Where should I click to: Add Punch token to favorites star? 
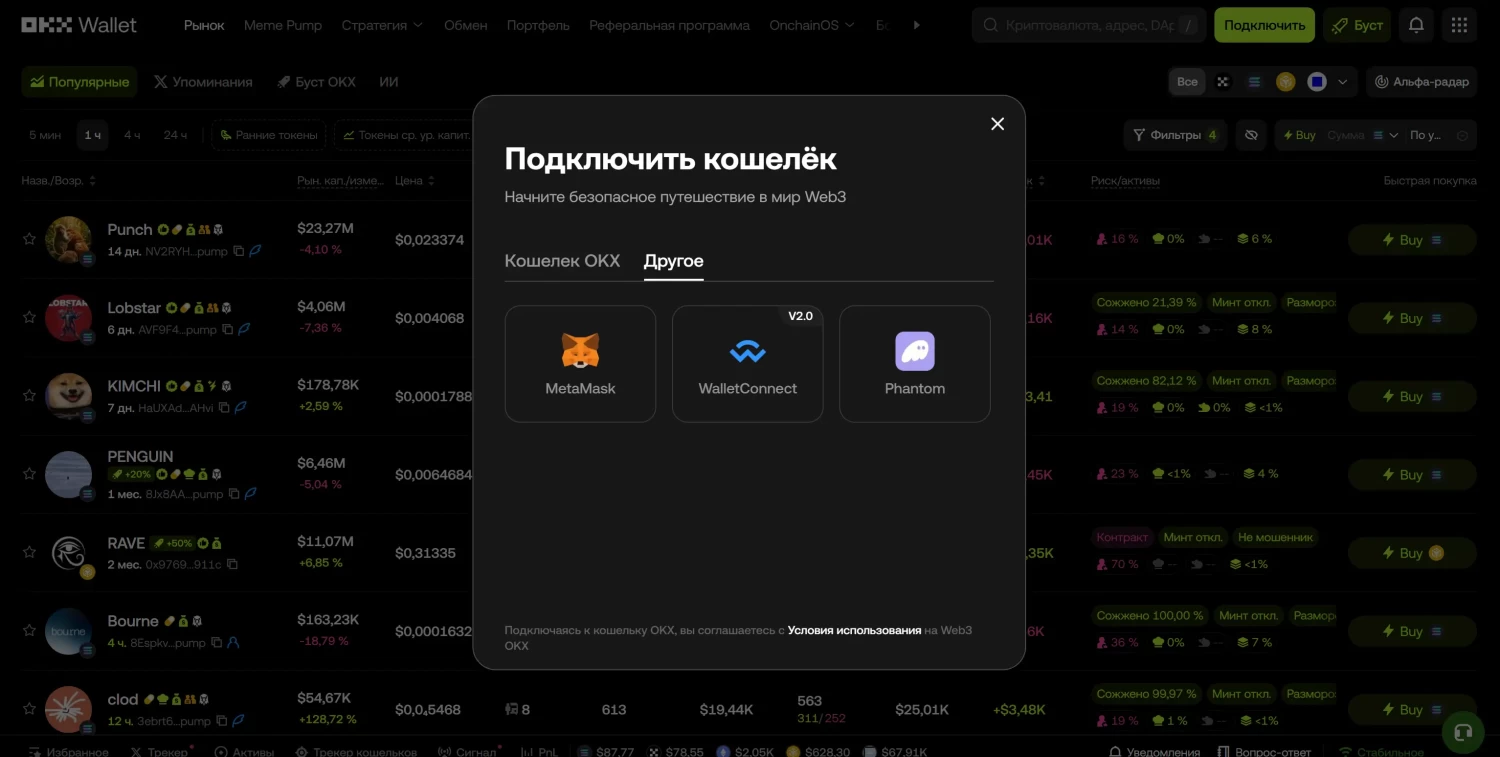coord(29,239)
